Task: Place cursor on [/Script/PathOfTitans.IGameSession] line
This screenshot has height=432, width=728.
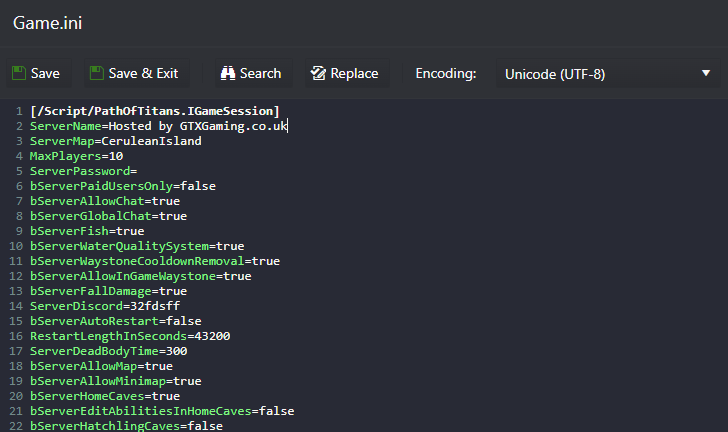Action: pyautogui.click(x=155, y=111)
